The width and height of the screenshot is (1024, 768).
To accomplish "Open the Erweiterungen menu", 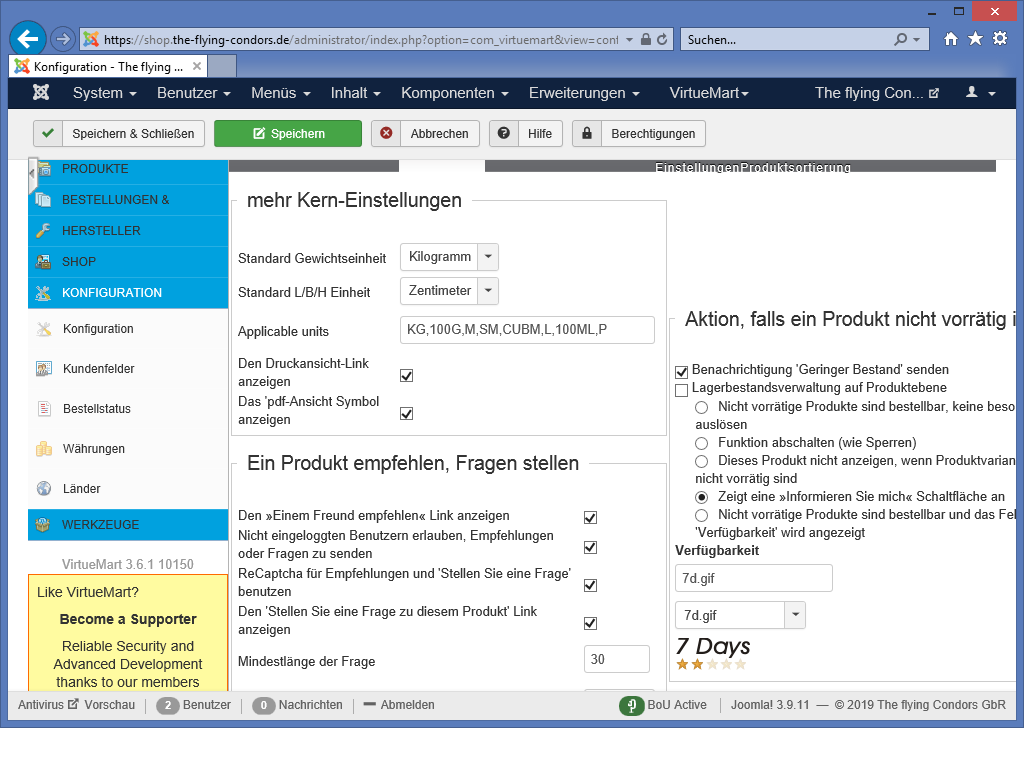I will [x=584, y=93].
